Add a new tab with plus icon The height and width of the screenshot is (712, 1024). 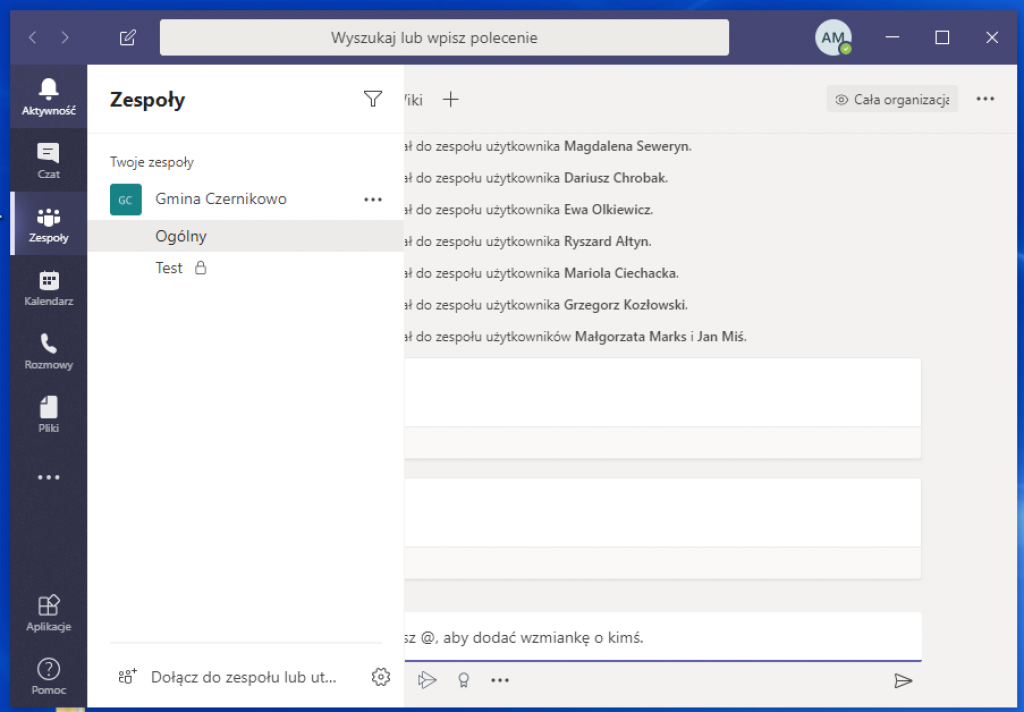pyautogui.click(x=451, y=99)
